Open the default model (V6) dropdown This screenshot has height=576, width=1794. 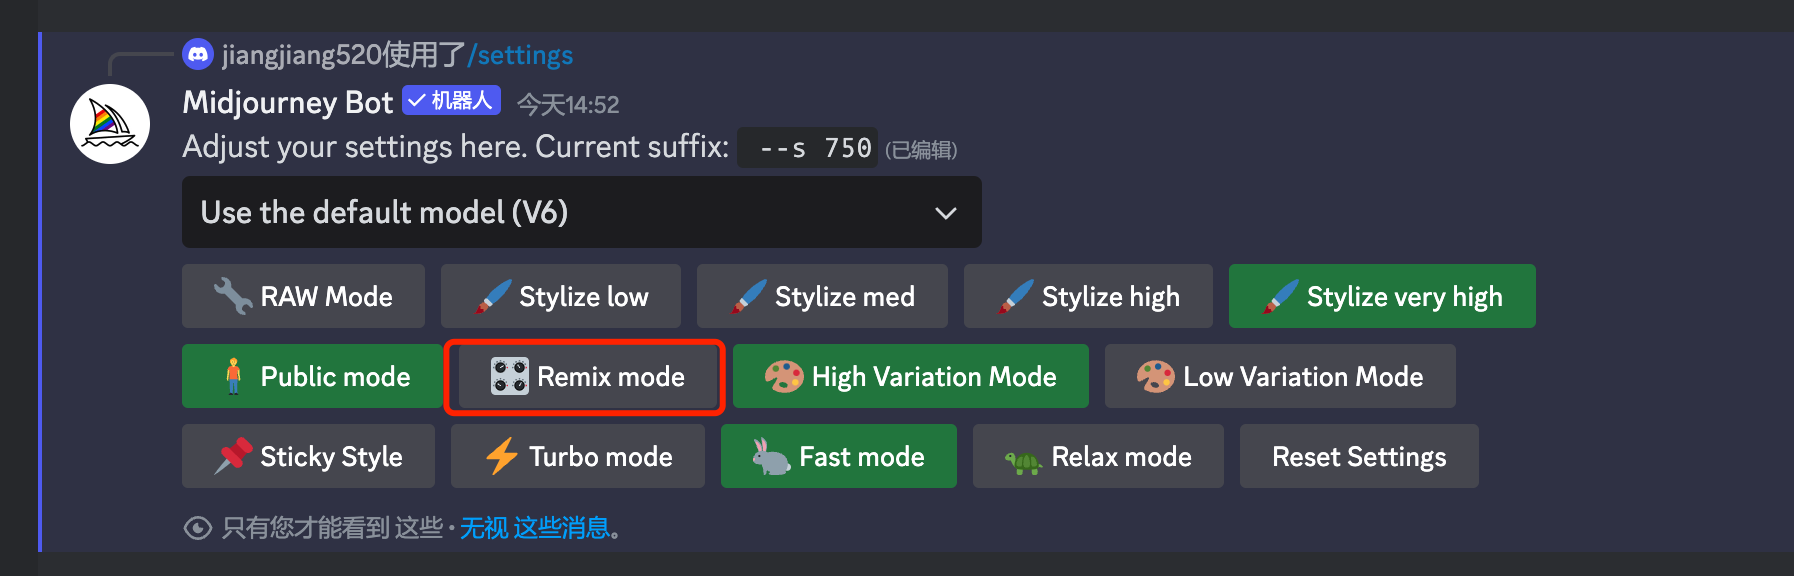[580, 212]
